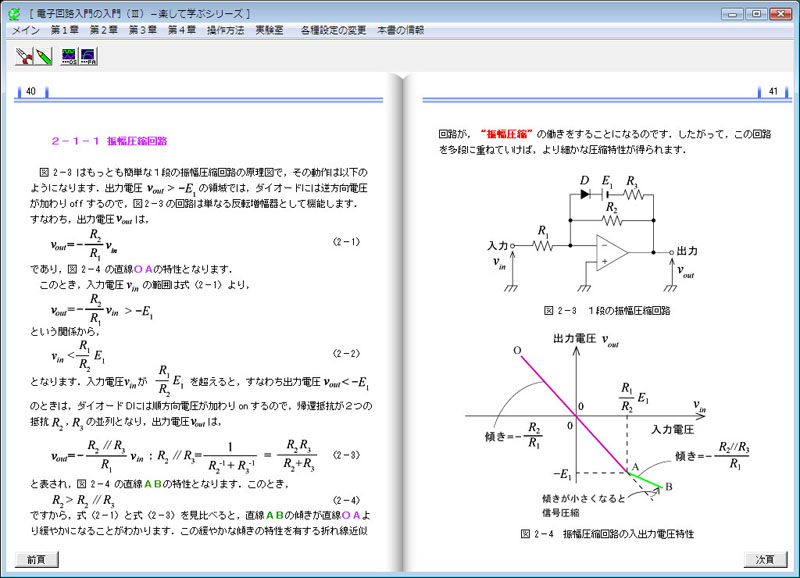The width and height of the screenshot is (800, 578).
Task: Maximize the application window
Action: tap(757, 14)
